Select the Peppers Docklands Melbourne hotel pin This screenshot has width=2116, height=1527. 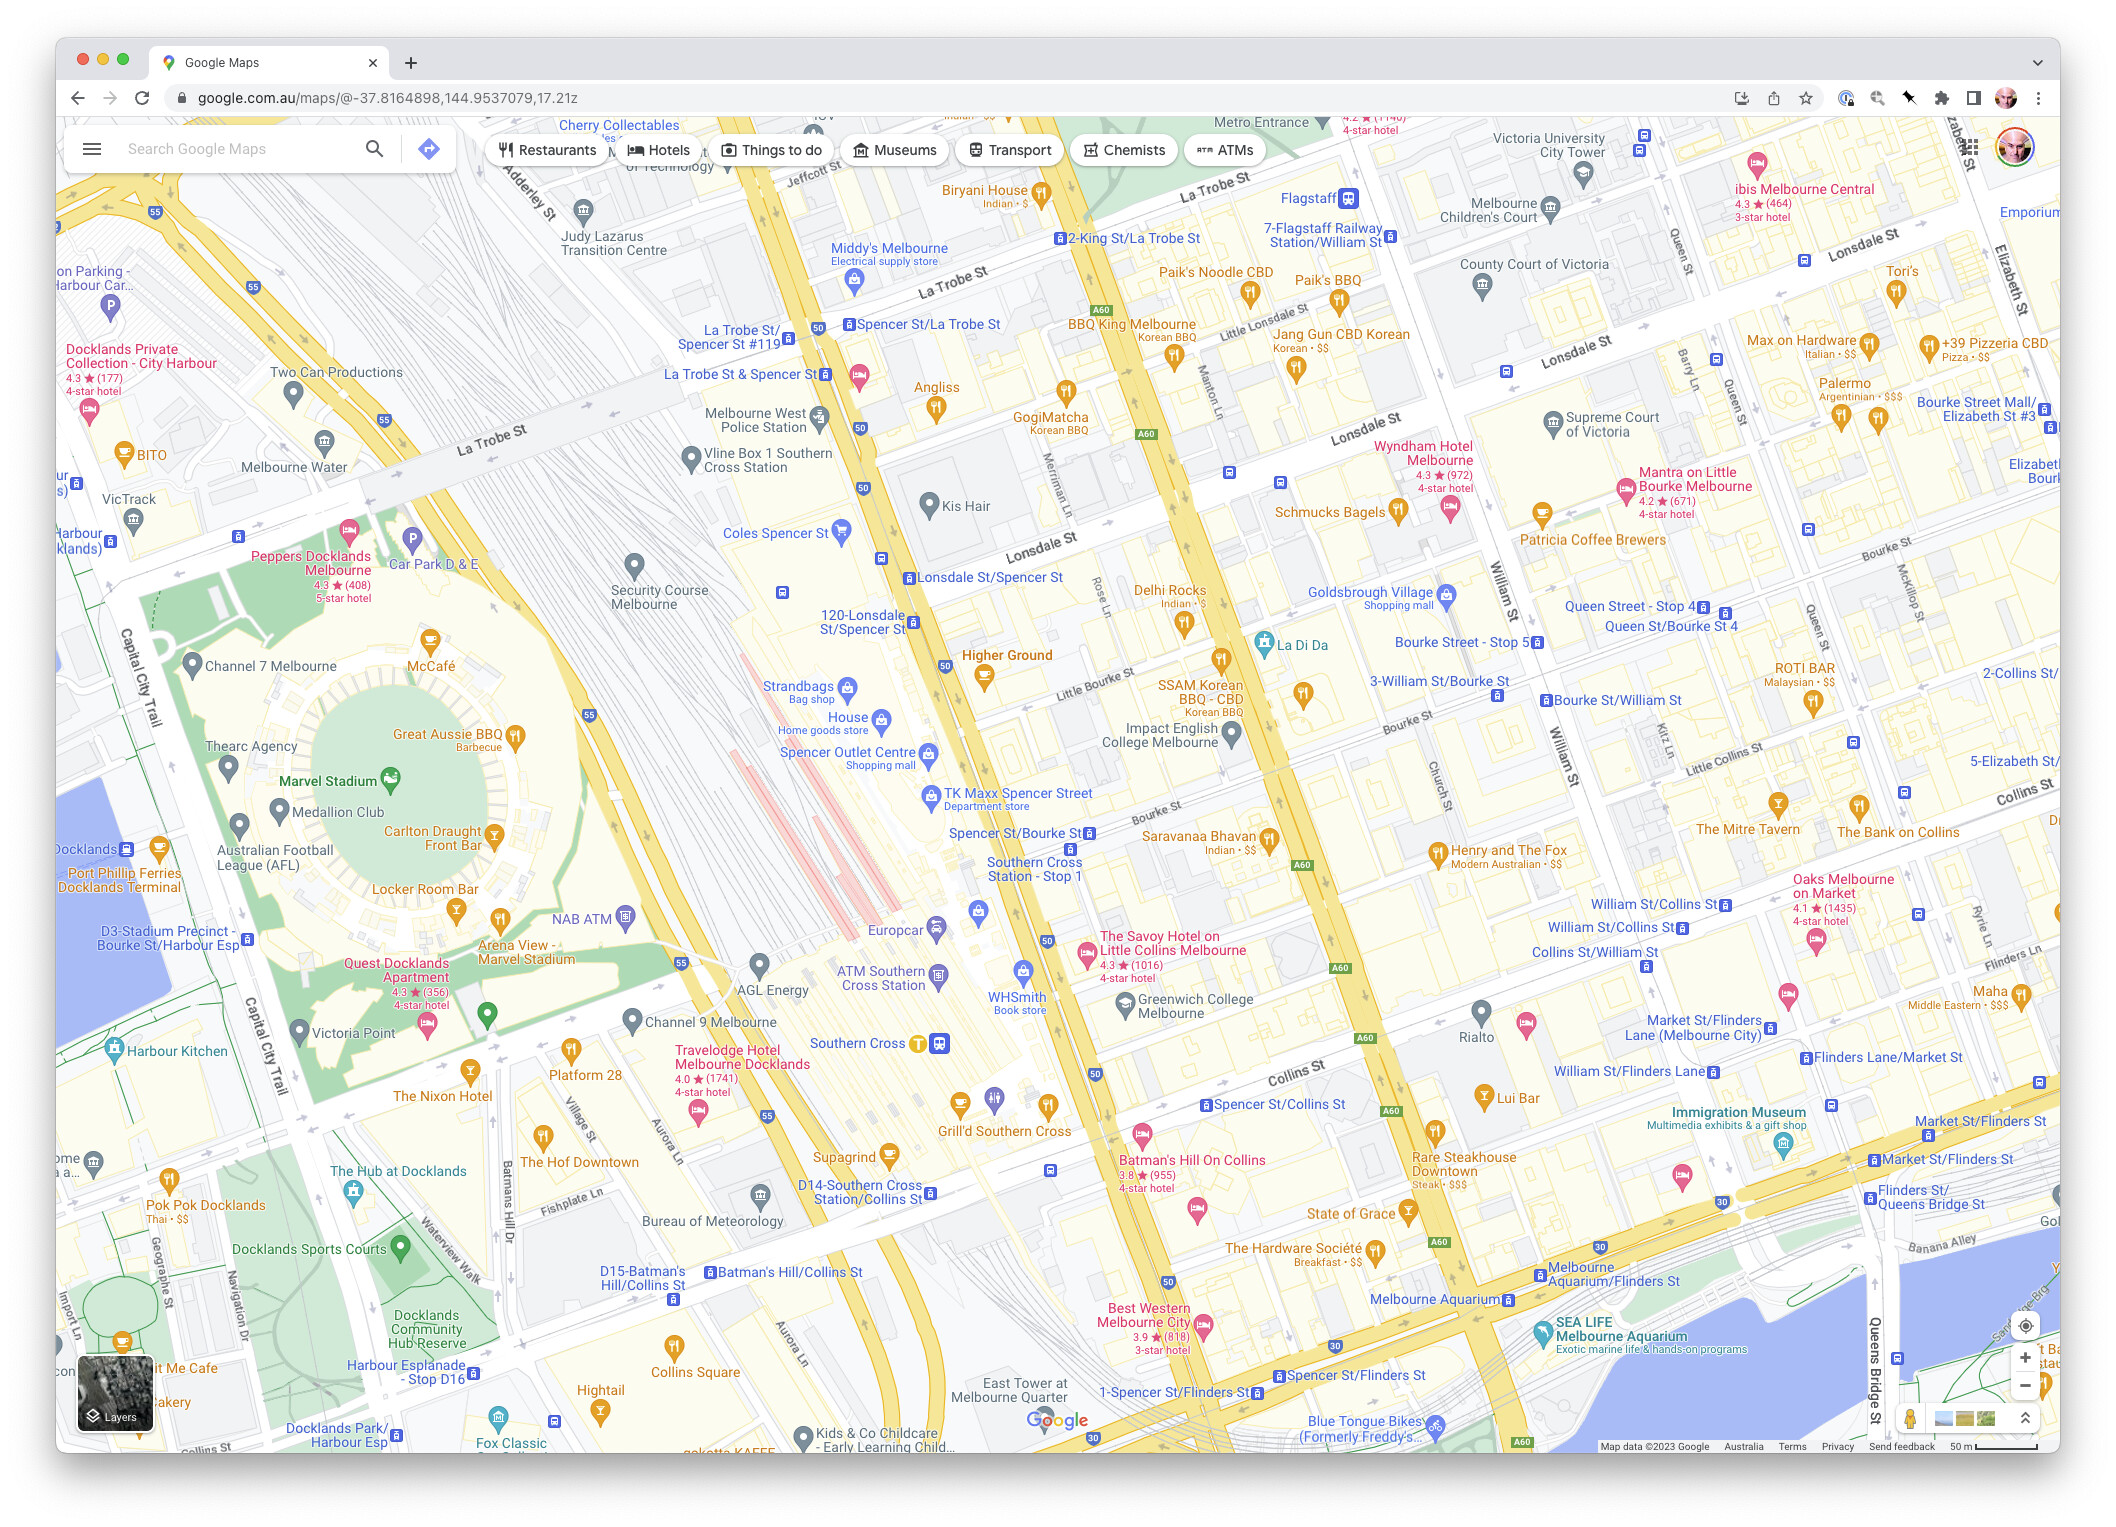[x=349, y=530]
